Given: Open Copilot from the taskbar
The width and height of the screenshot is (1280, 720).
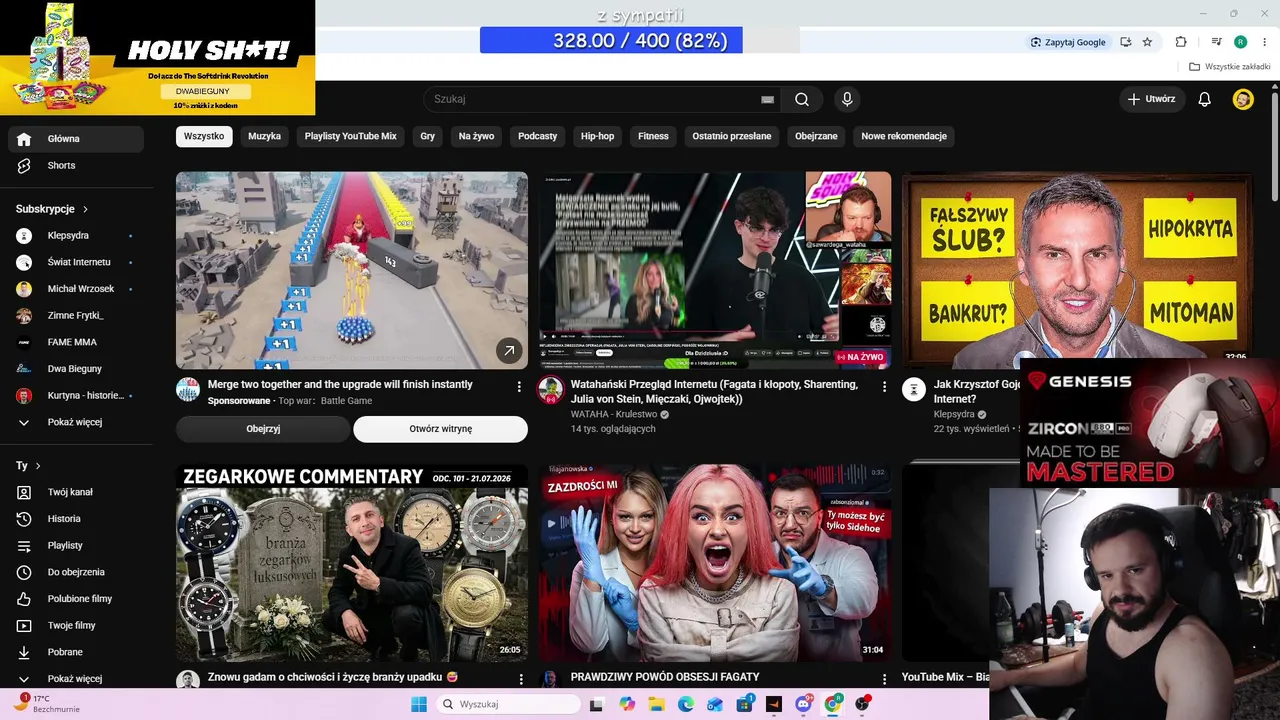Looking at the screenshot, I should pos(627,704).
